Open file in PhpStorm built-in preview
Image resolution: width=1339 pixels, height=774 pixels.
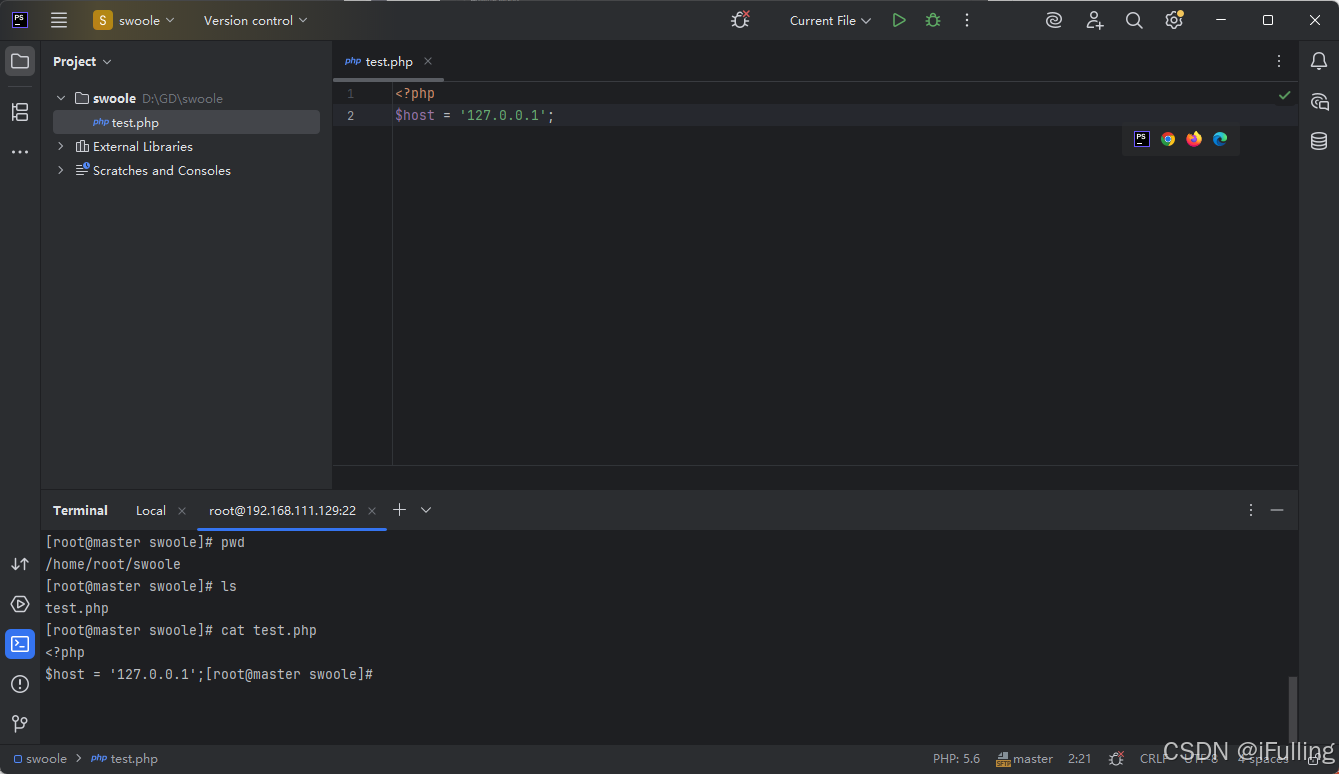[x=1142, y=139]
